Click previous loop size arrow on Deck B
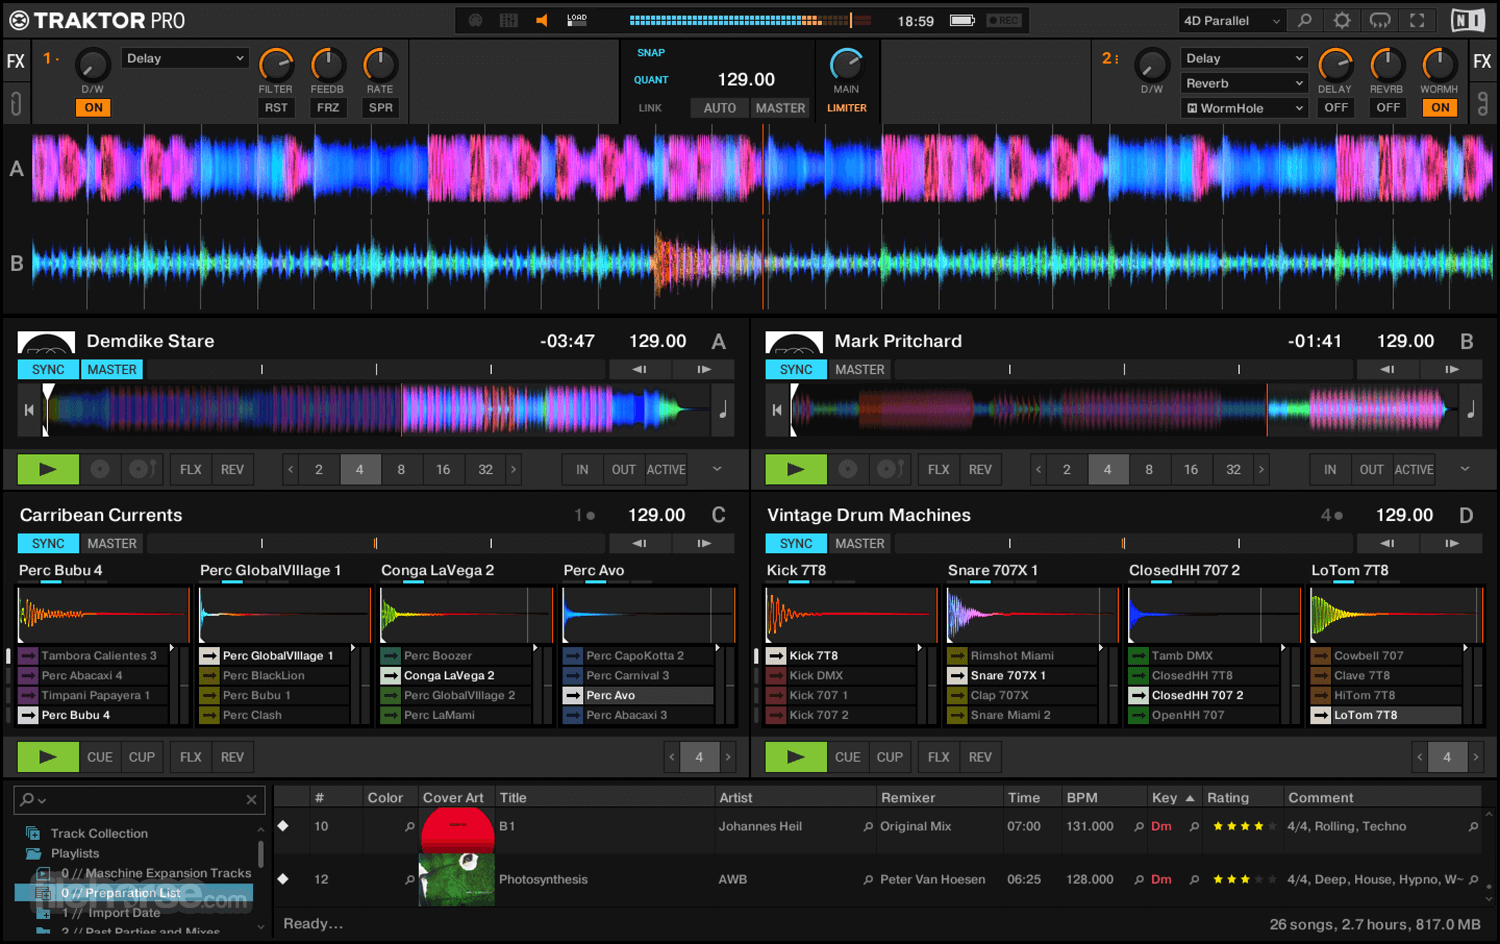Viewport: 1500px width, 944px height. coord(1038,469)
